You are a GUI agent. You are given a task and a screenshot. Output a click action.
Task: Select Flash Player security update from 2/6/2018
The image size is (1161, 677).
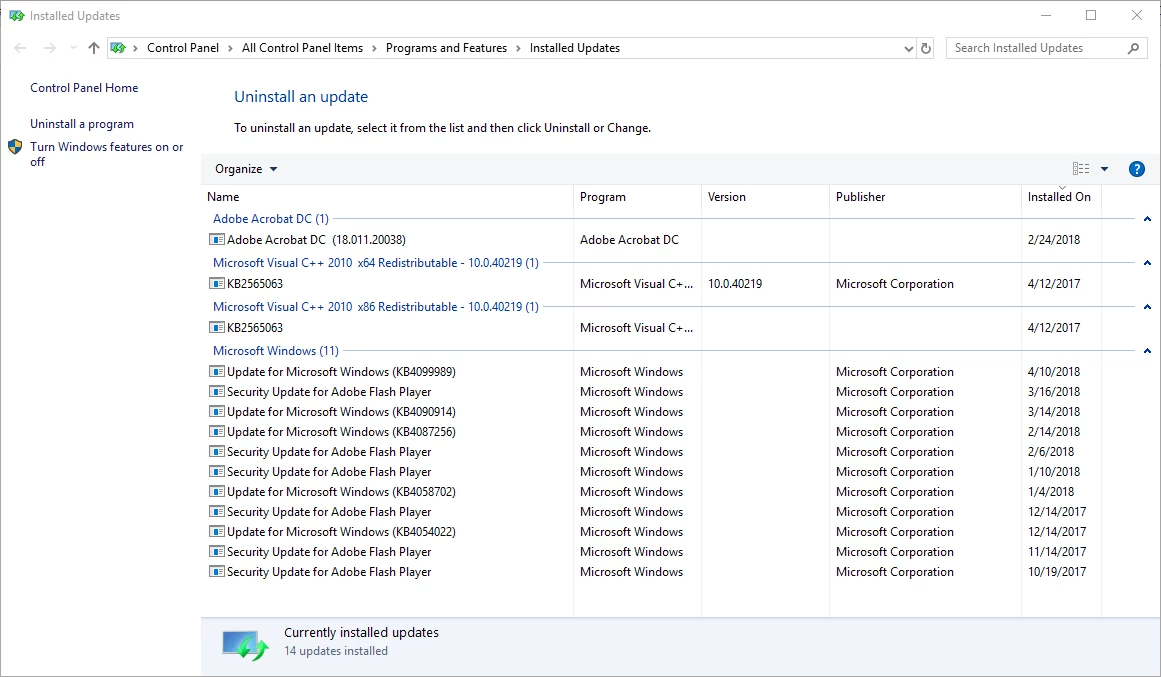pos(329,452)
